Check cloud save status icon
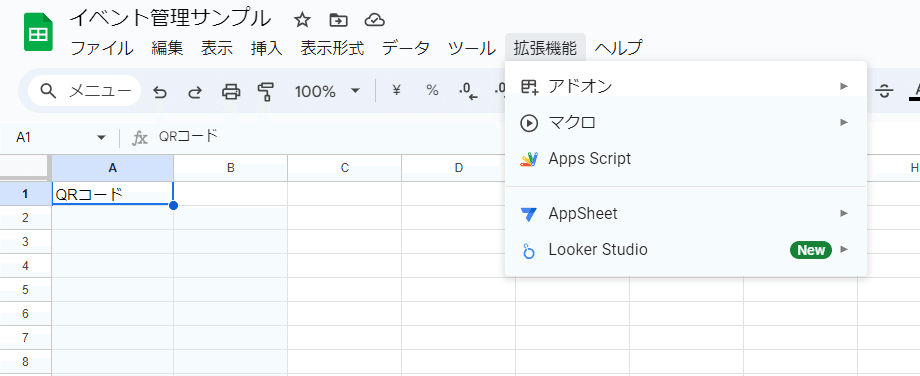920x376 pixels. (374, 21)
